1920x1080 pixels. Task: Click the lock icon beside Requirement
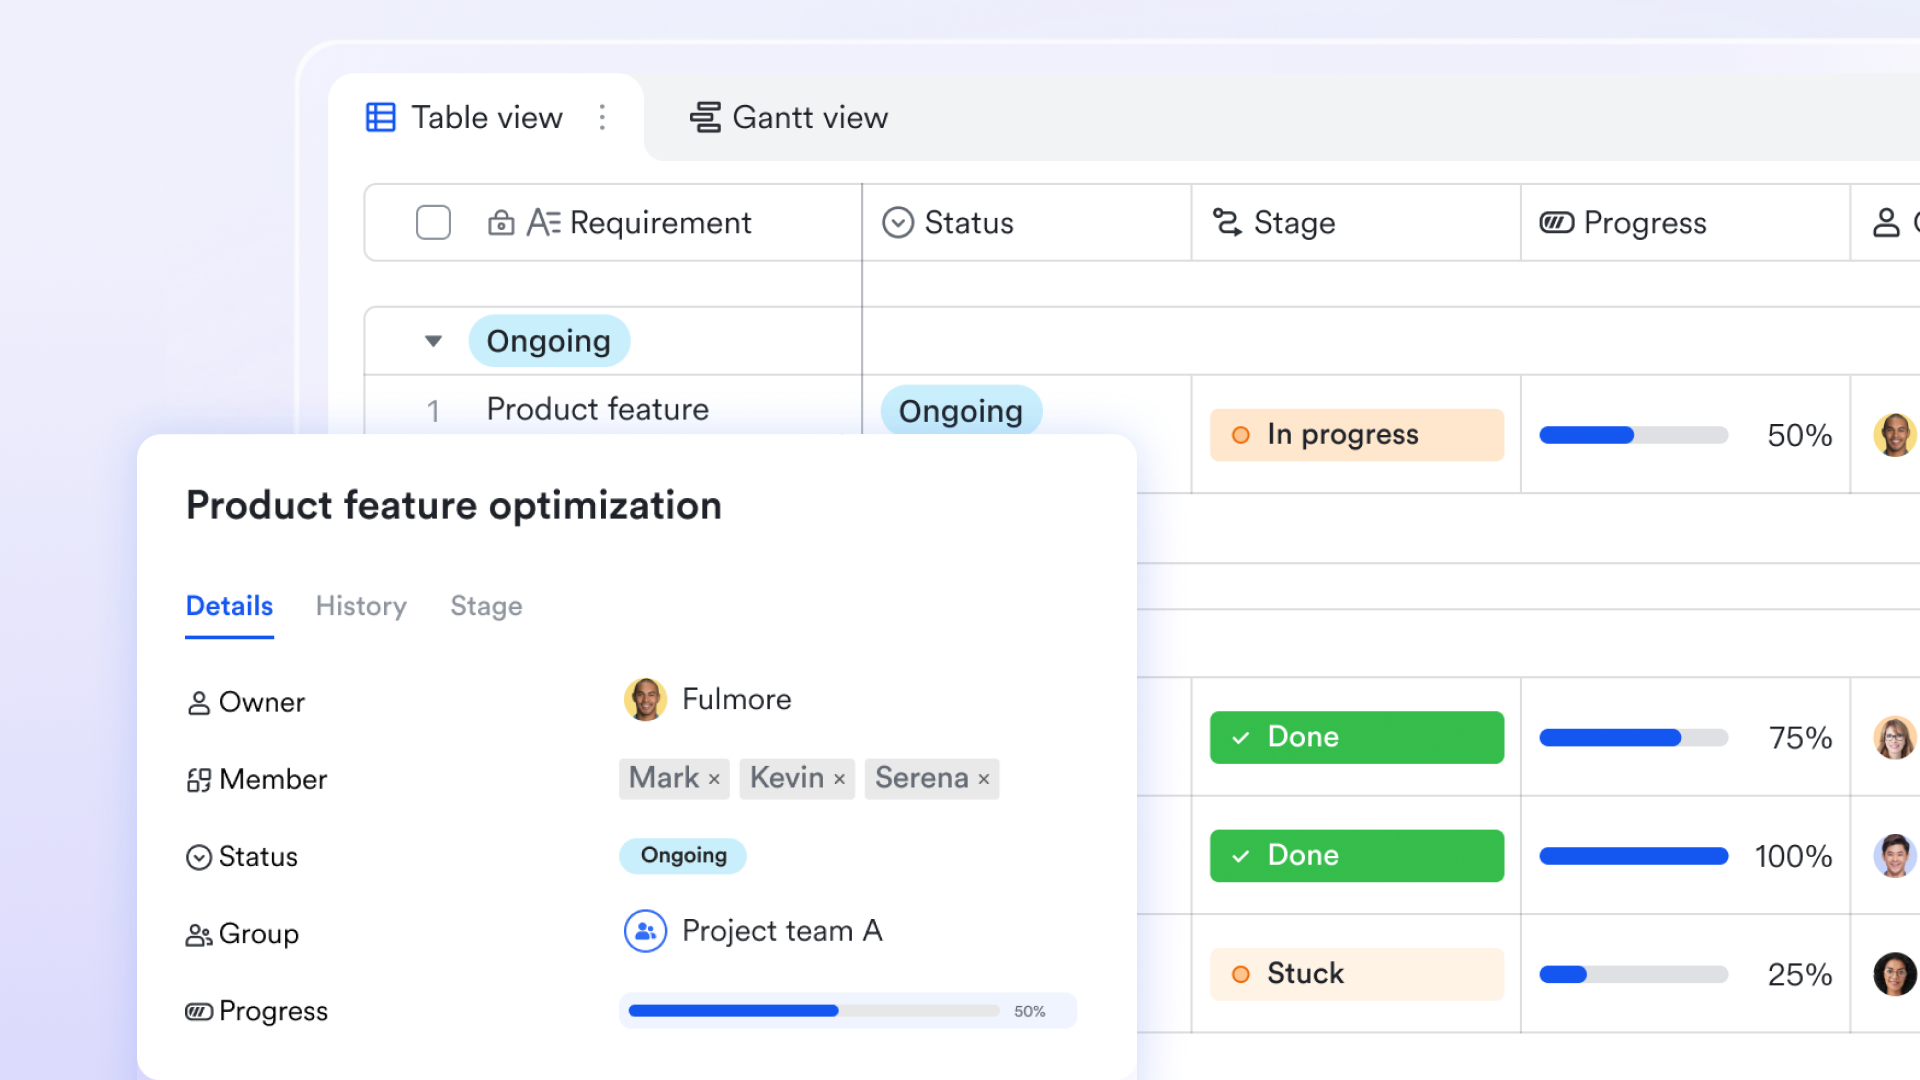tap(501, 223)
